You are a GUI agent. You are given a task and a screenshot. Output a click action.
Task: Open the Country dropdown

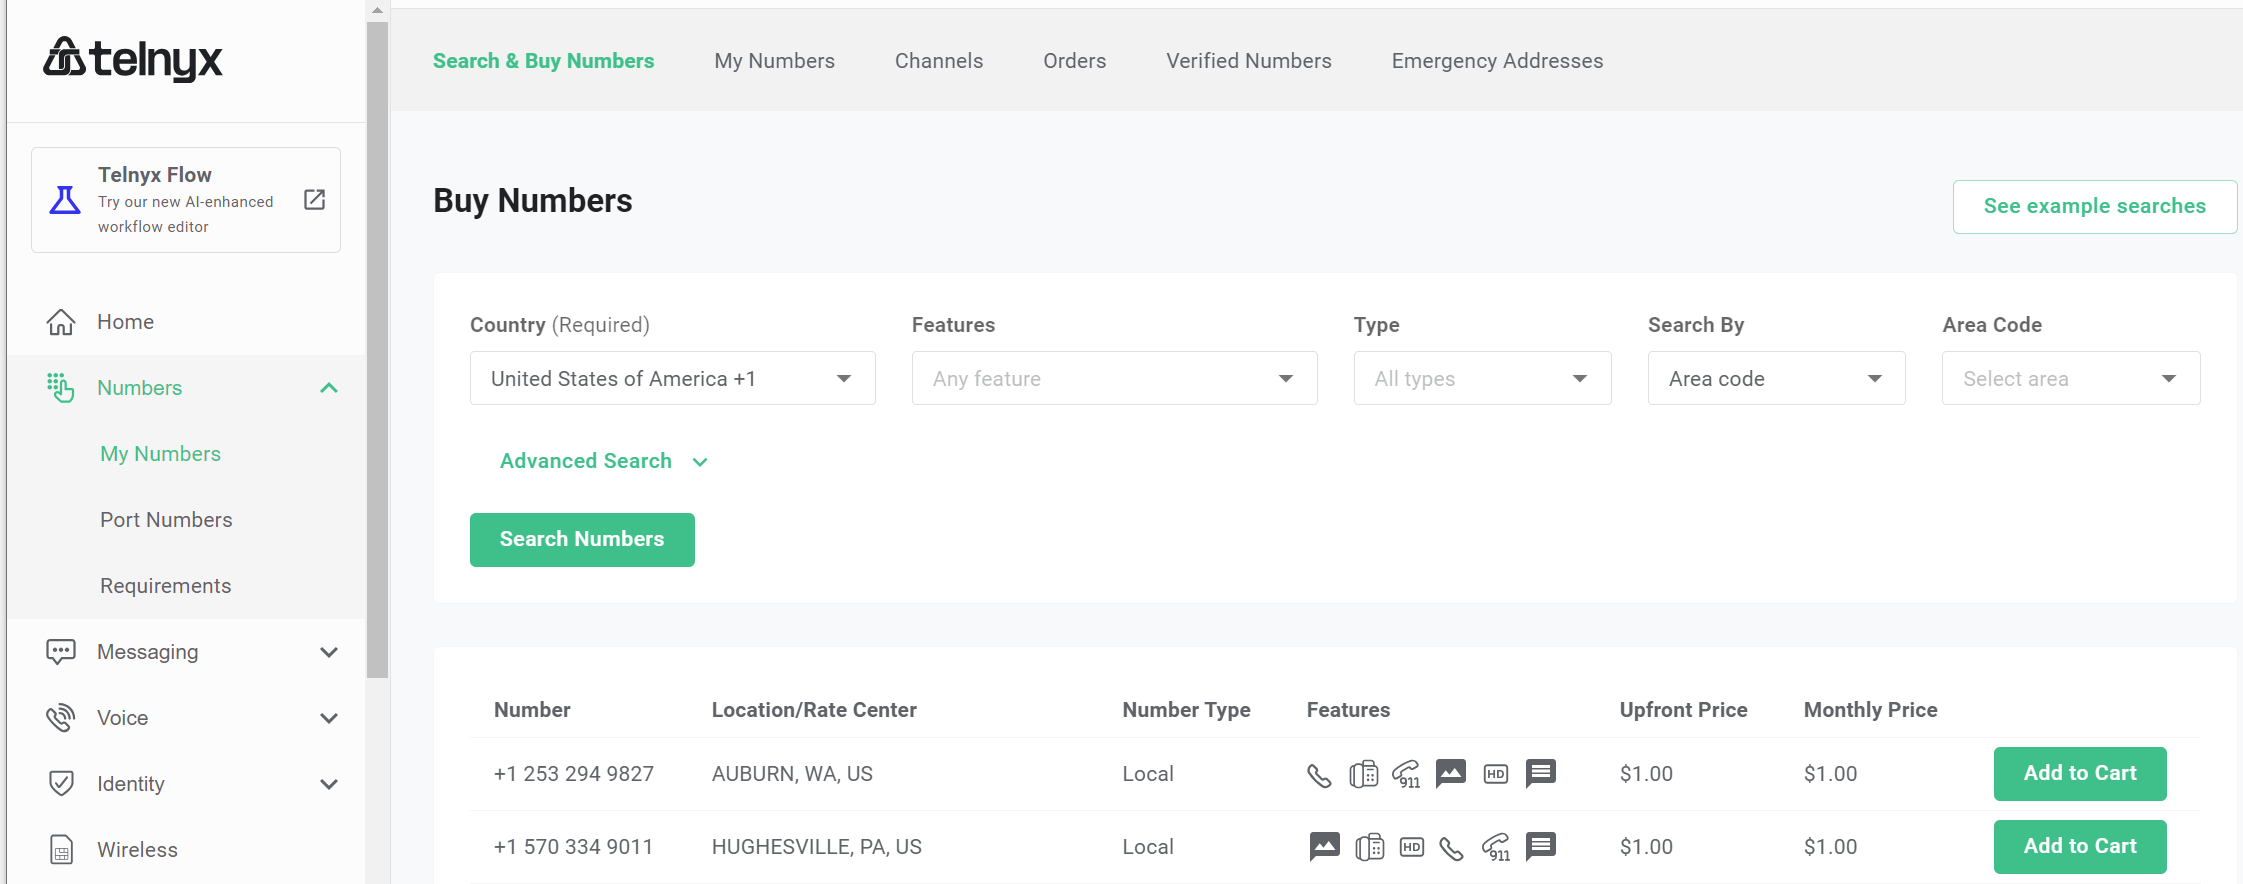click(672, 378)
